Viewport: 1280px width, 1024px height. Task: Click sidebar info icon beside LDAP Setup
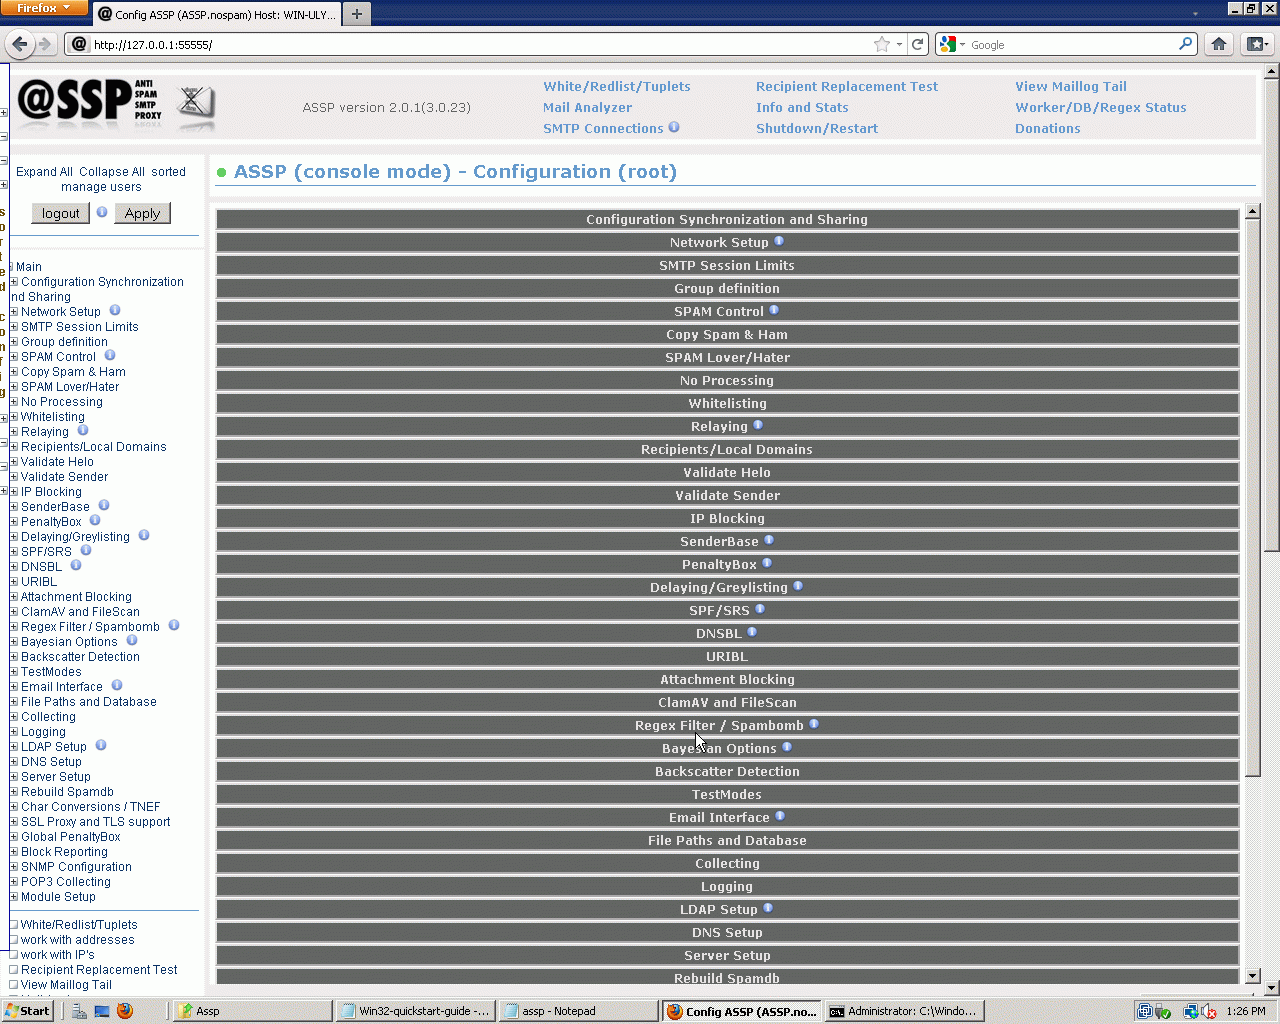pos(101,745)
